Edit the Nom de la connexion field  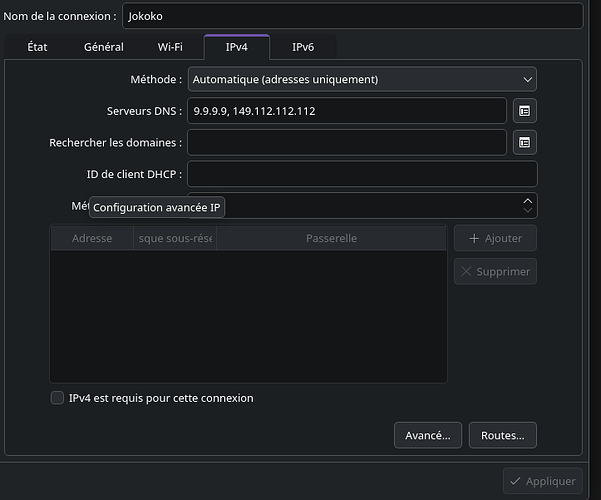pyautogui.click(x=353, y=16)
